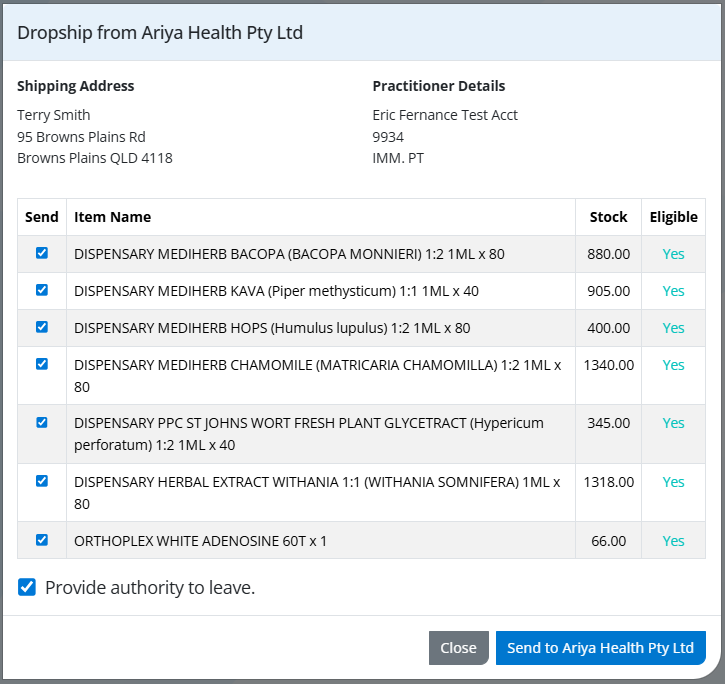Click the Eligible column header
Viewport: 725px width, 684px height.
click(x=673, y=217)
